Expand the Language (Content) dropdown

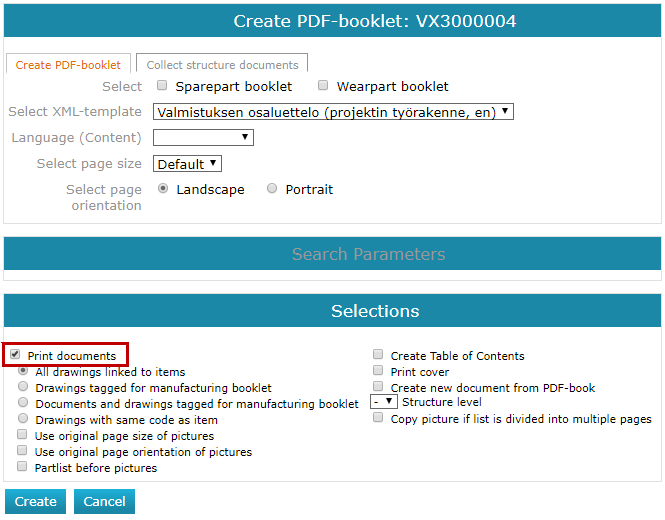coord(203,137)
